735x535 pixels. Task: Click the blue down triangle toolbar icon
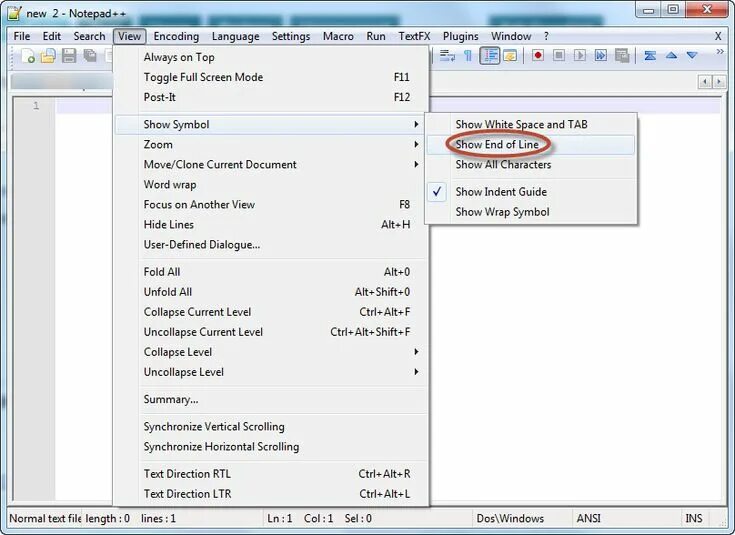click(692, 56)
